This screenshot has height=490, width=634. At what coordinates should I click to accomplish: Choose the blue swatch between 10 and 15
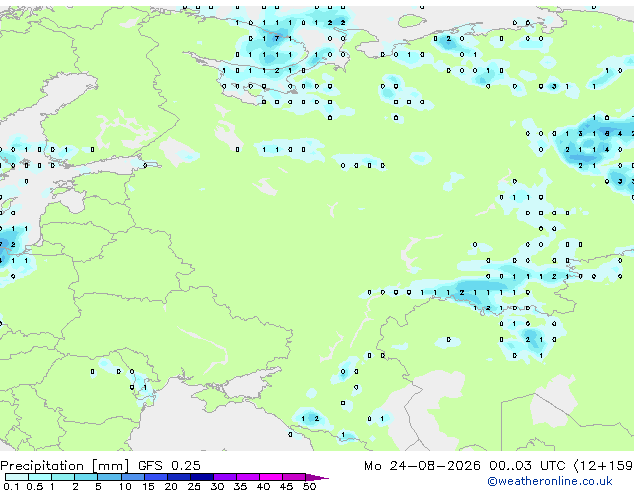[133, 477]
